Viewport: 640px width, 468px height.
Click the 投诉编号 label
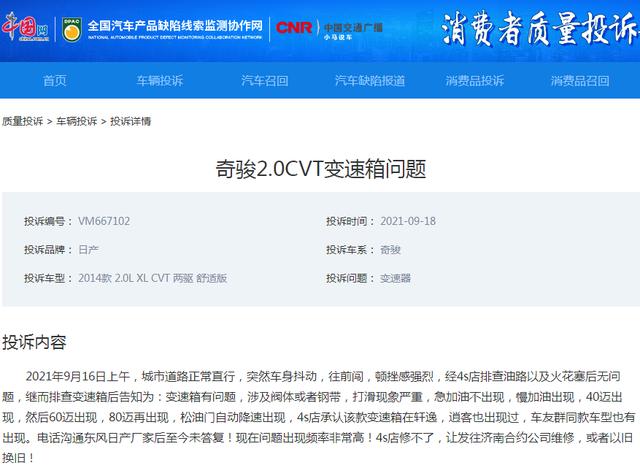(x=48, y=221)
